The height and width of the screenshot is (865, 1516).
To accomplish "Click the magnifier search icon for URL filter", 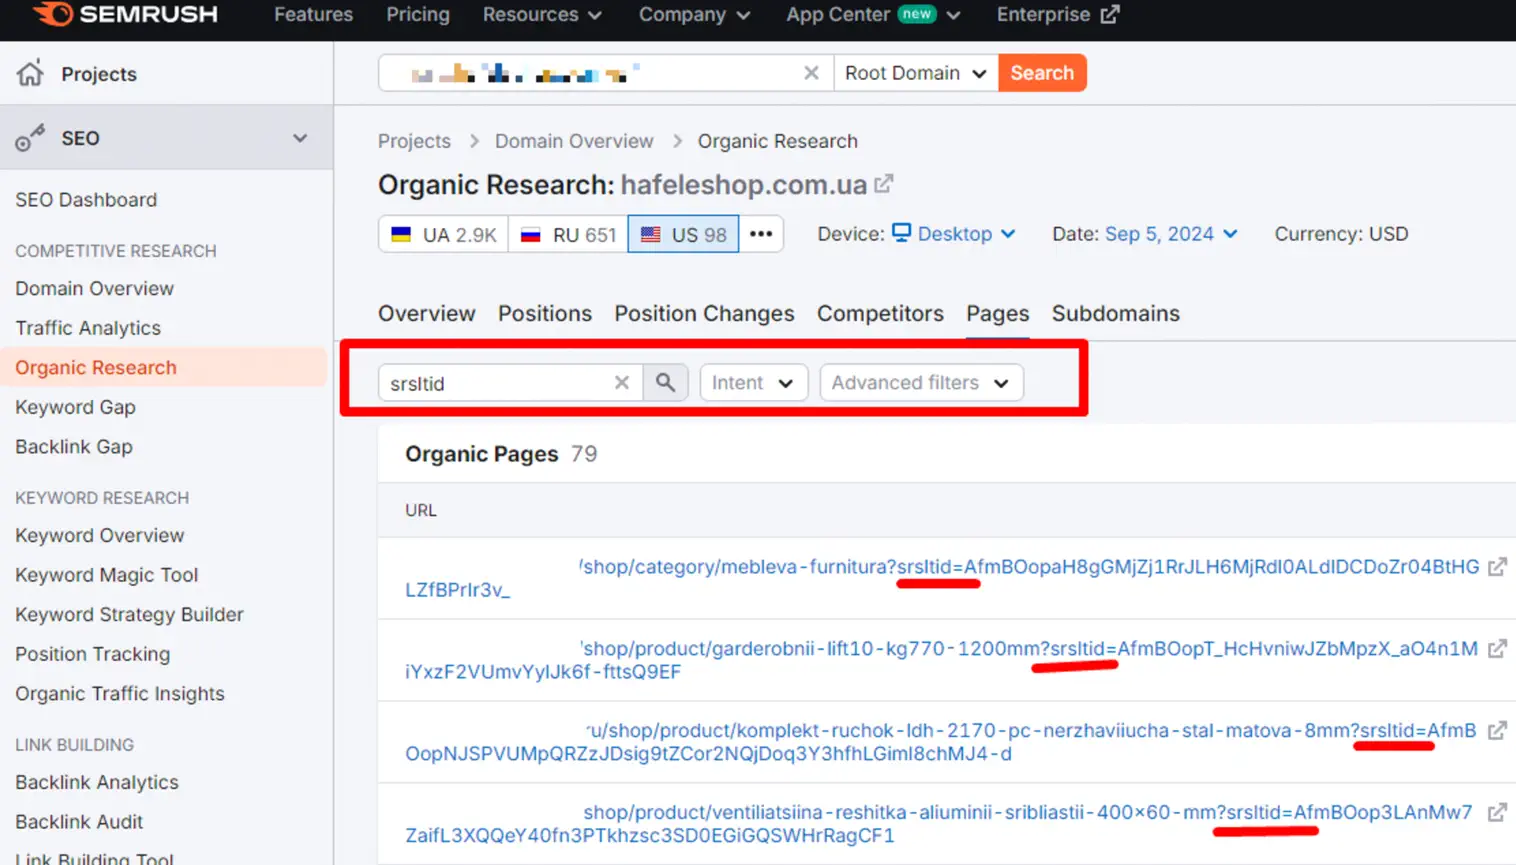I will 665,382.
